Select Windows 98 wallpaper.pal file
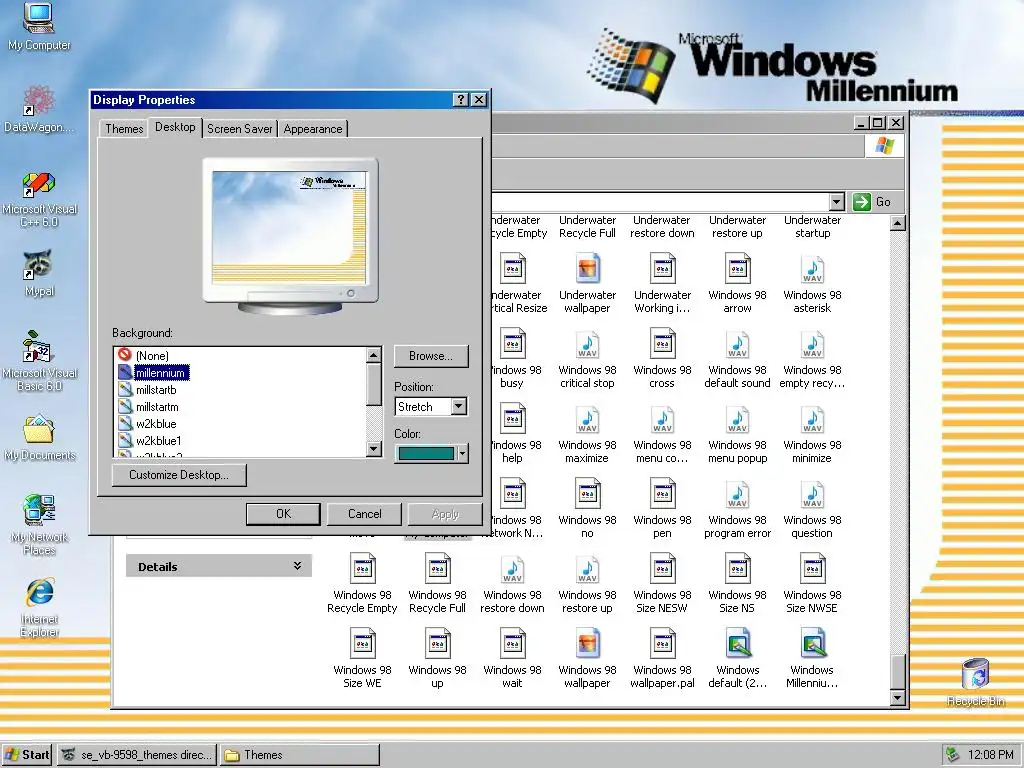 662,659
